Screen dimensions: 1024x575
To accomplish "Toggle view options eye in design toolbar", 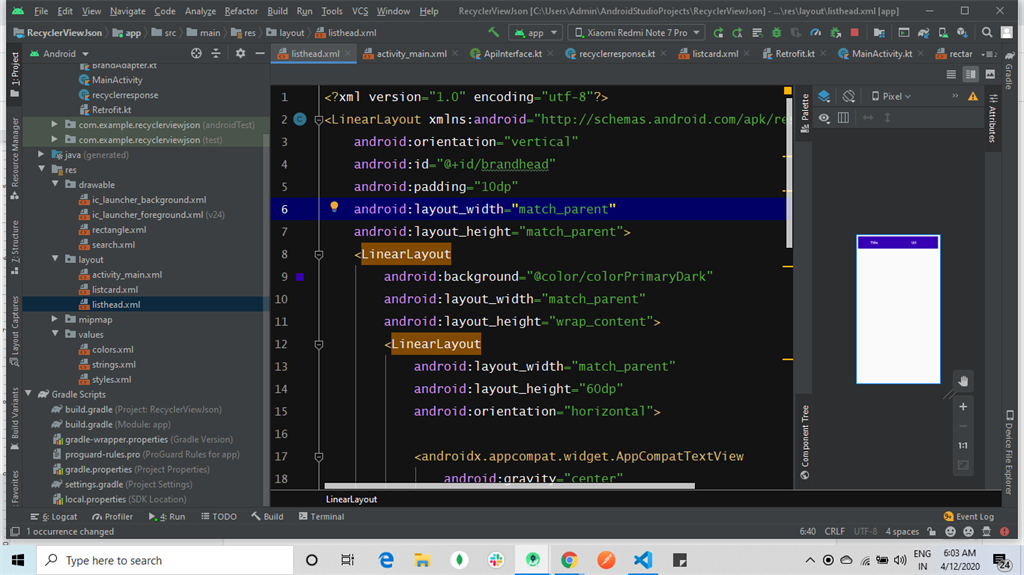I will coord(824,118).
